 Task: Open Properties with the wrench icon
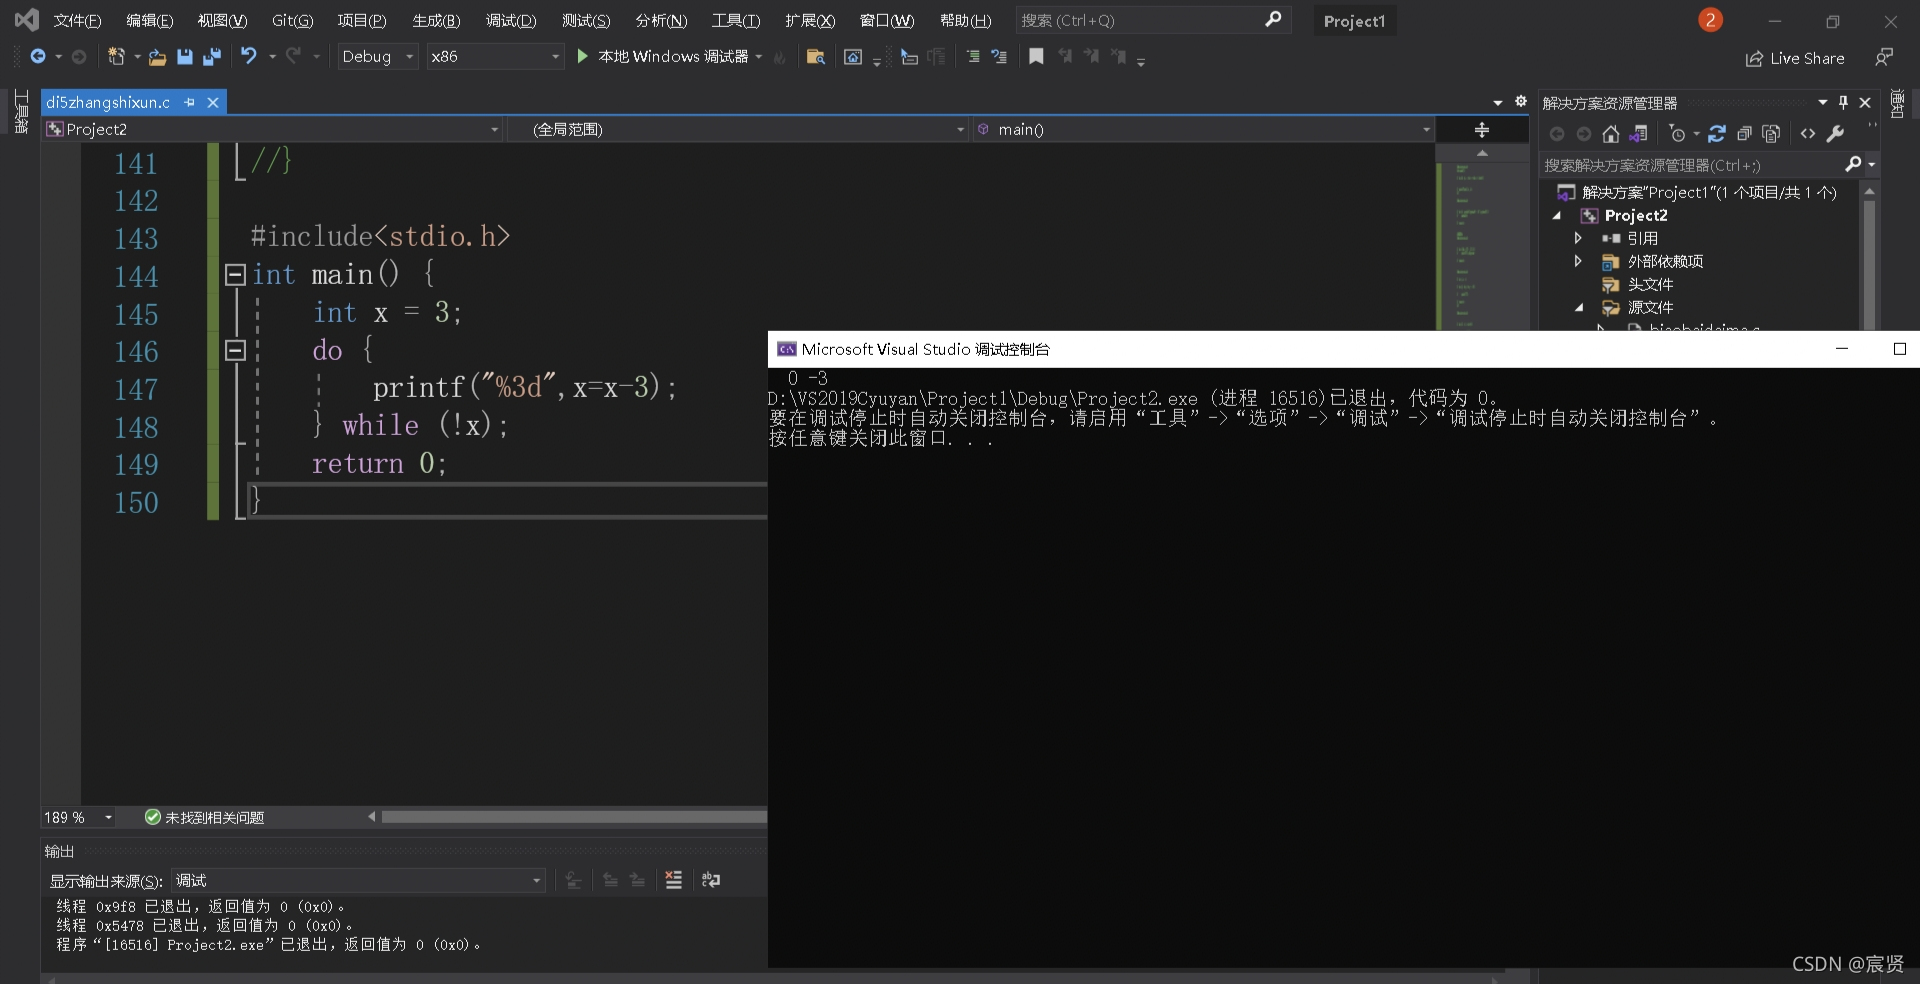(1835, 134)
